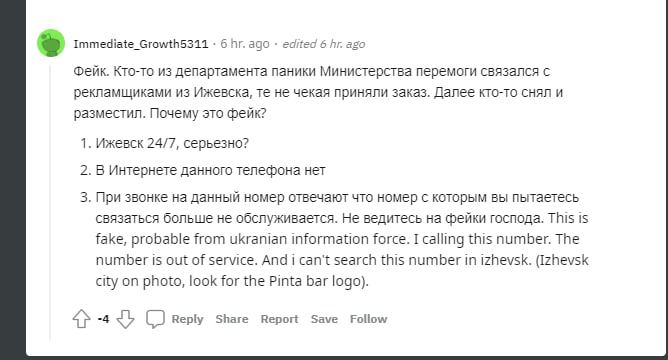Click the 'edited 6 hr. ago' label

tap(324, 44)
